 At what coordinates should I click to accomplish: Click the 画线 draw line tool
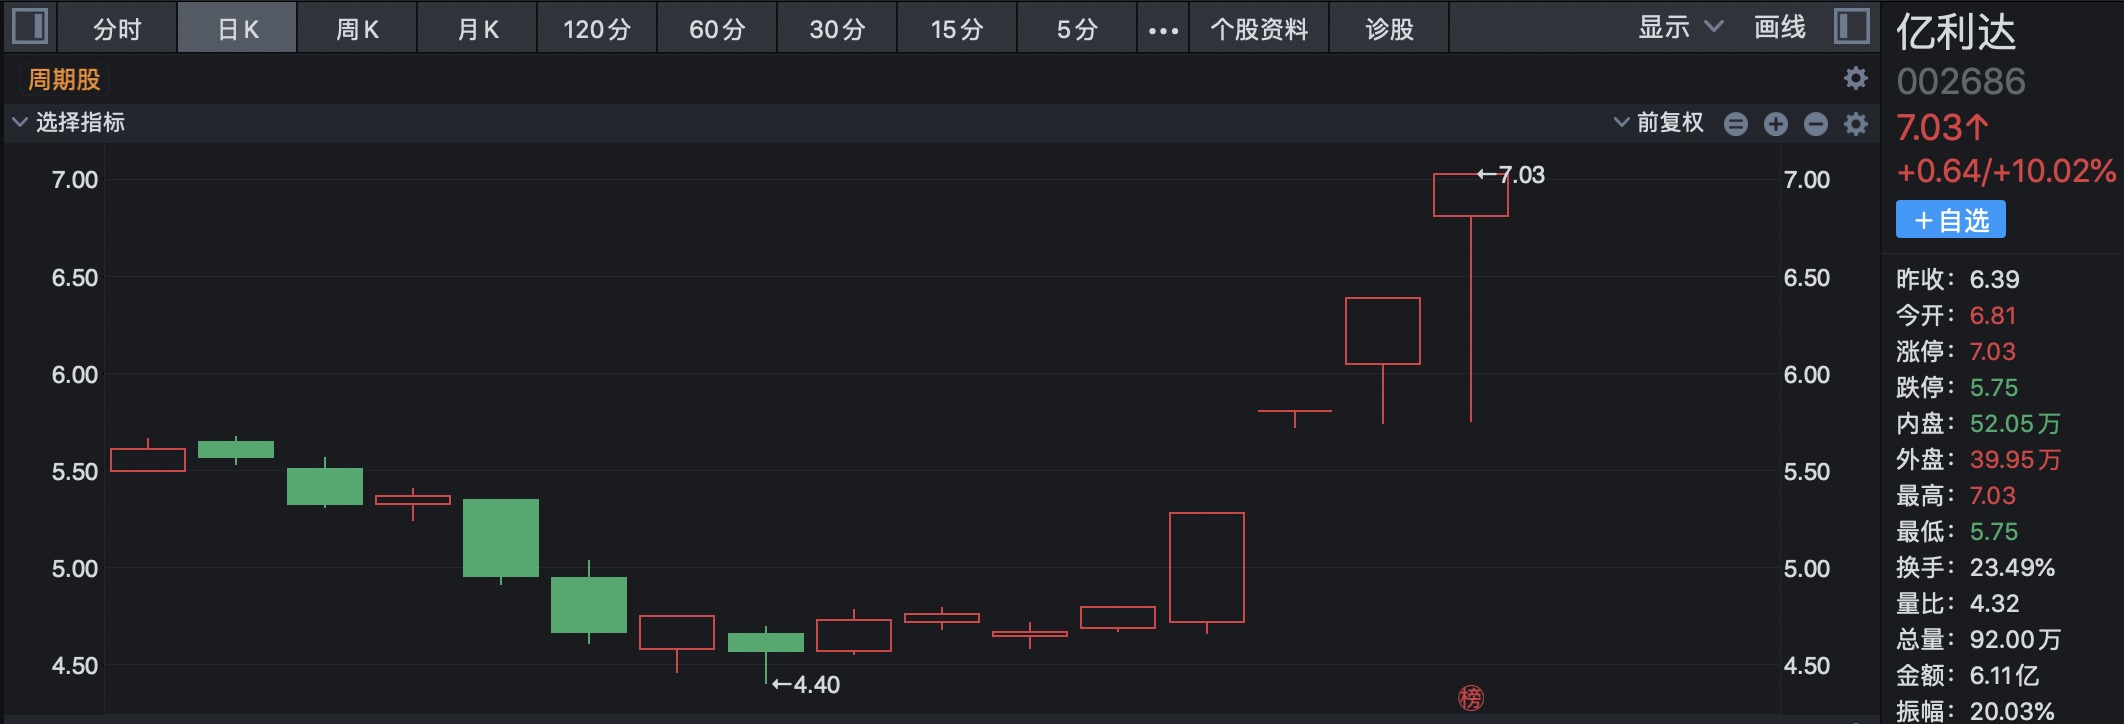tap(1780, 27)
